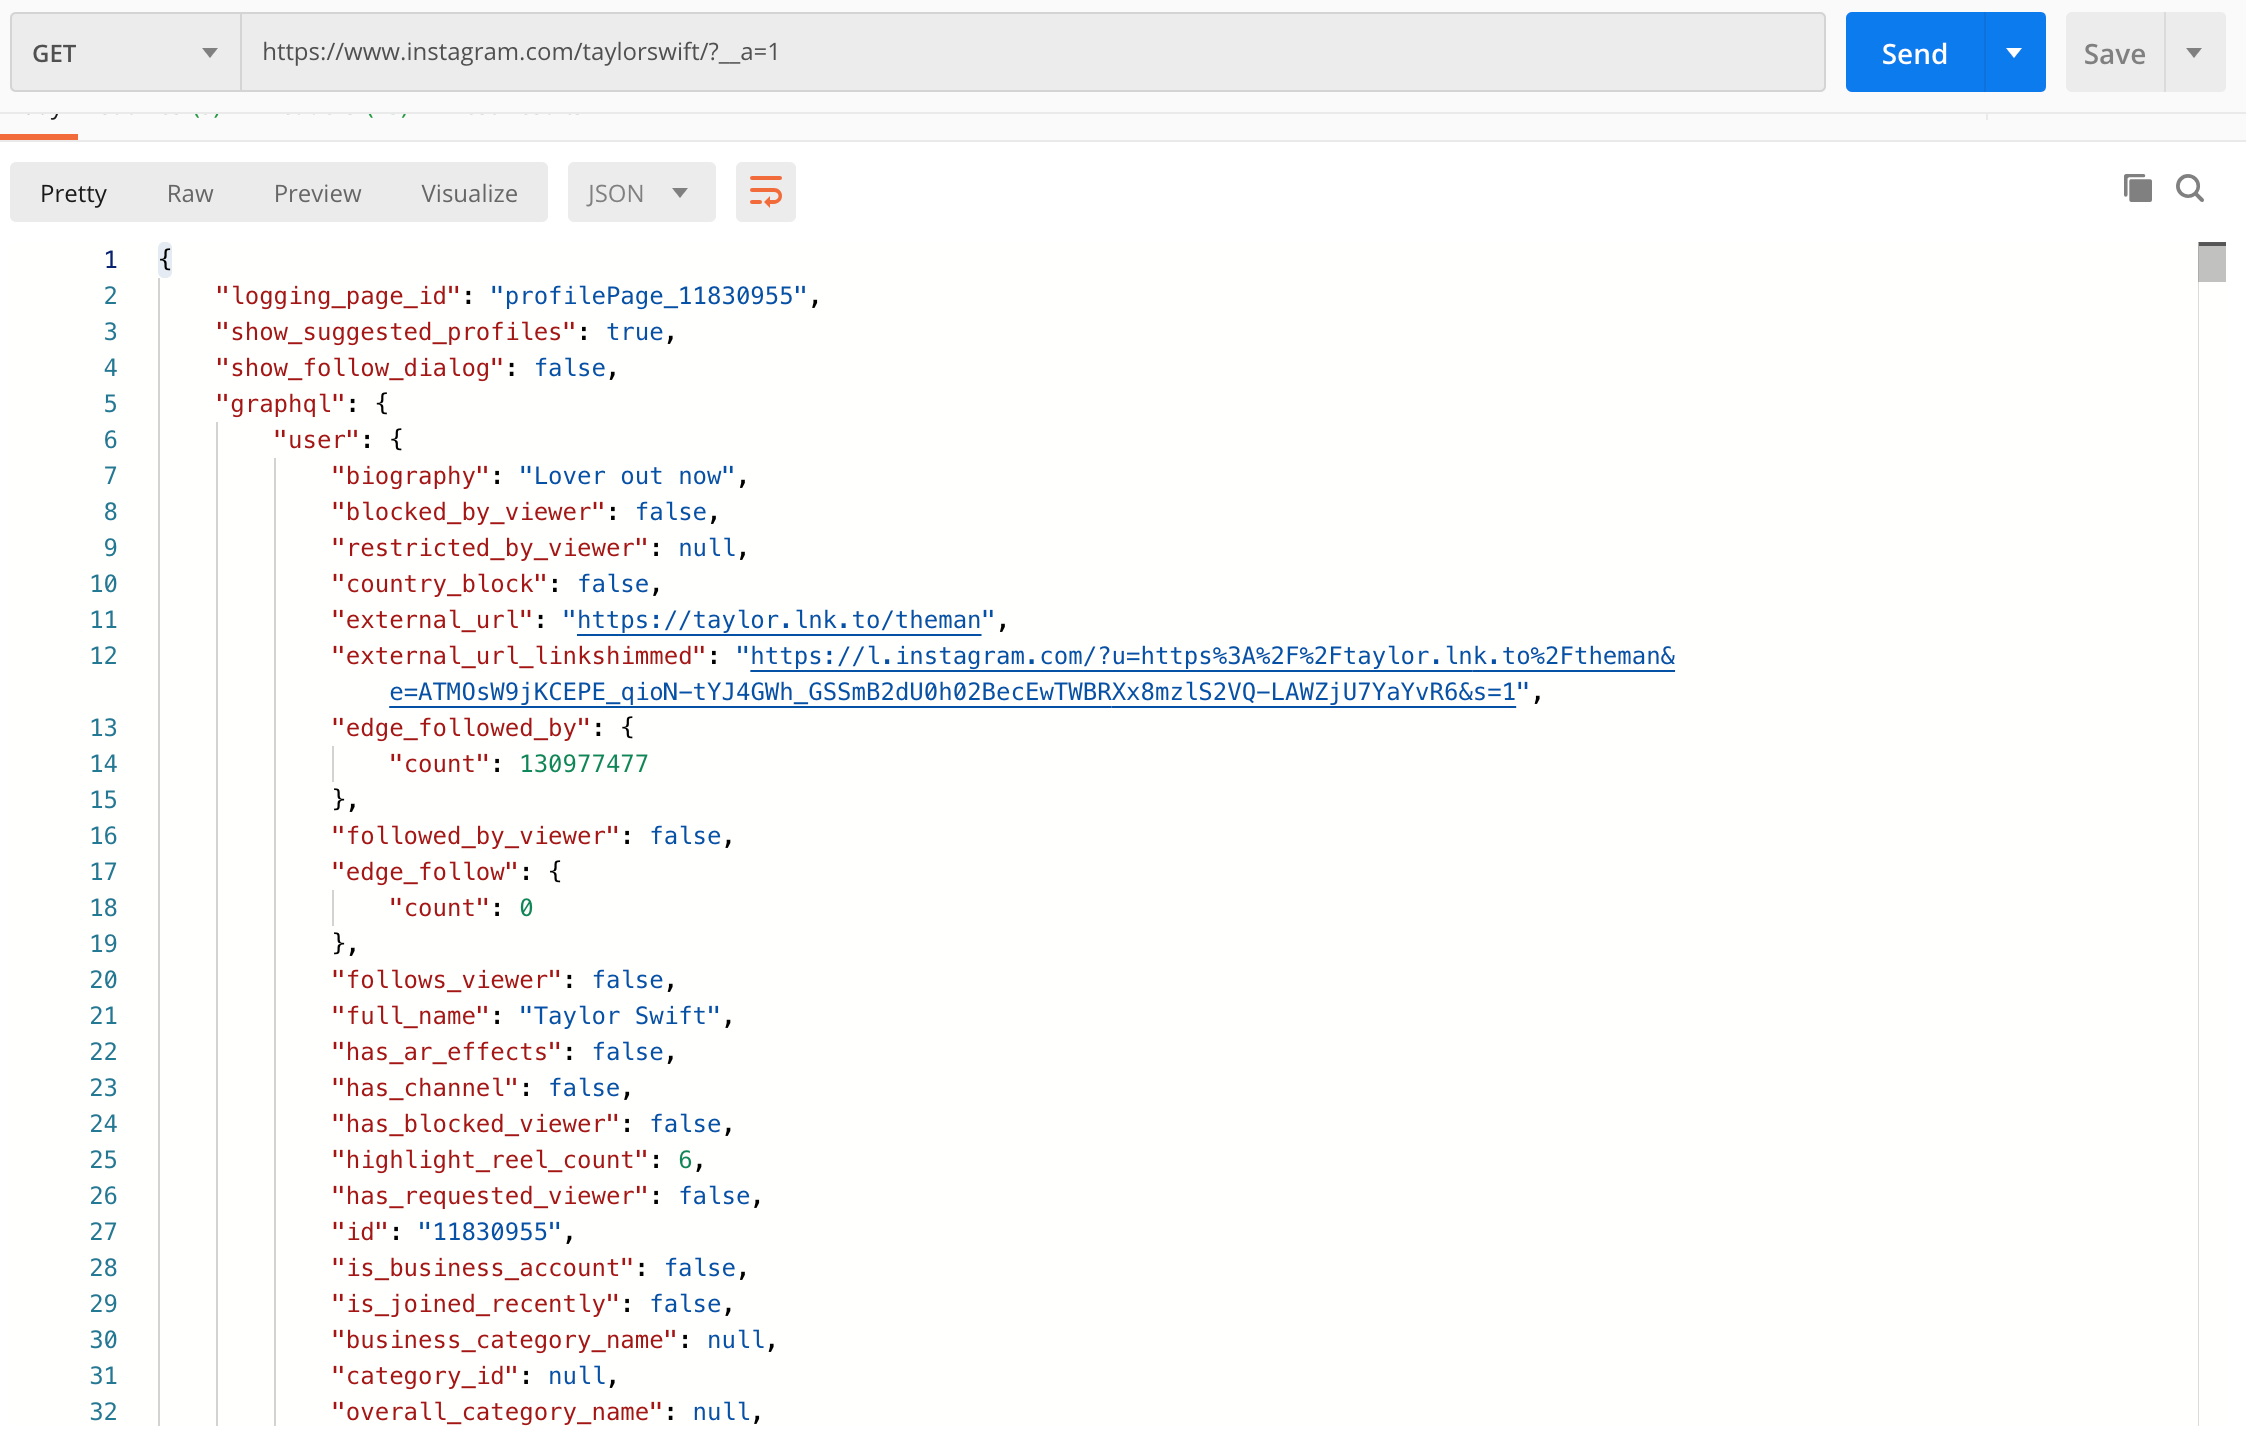This screenshot has height=1434, width=2250.
Task: Select the edge_followed_by count value 130977477
Action: pos(583,763)
